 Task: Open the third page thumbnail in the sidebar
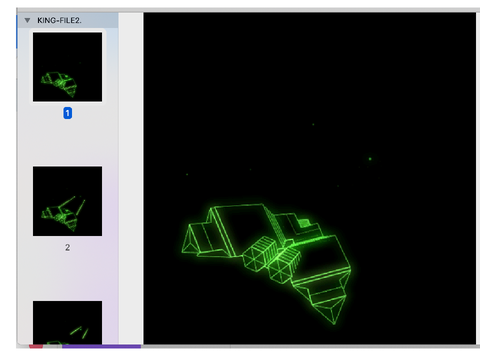(x=68, y=322)
